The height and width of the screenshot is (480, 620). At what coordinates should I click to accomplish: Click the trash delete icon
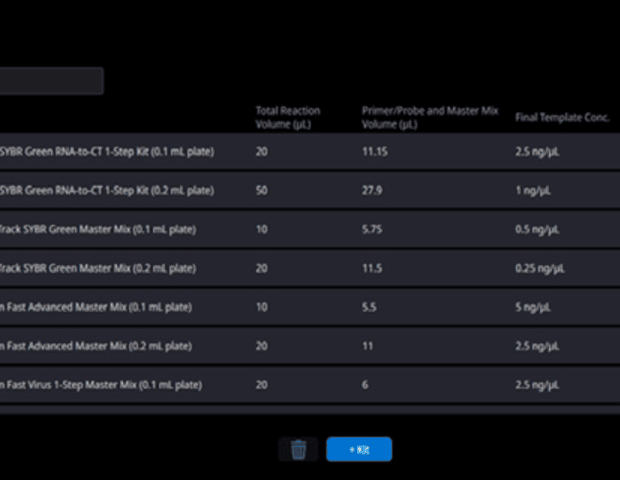(299, 450)
